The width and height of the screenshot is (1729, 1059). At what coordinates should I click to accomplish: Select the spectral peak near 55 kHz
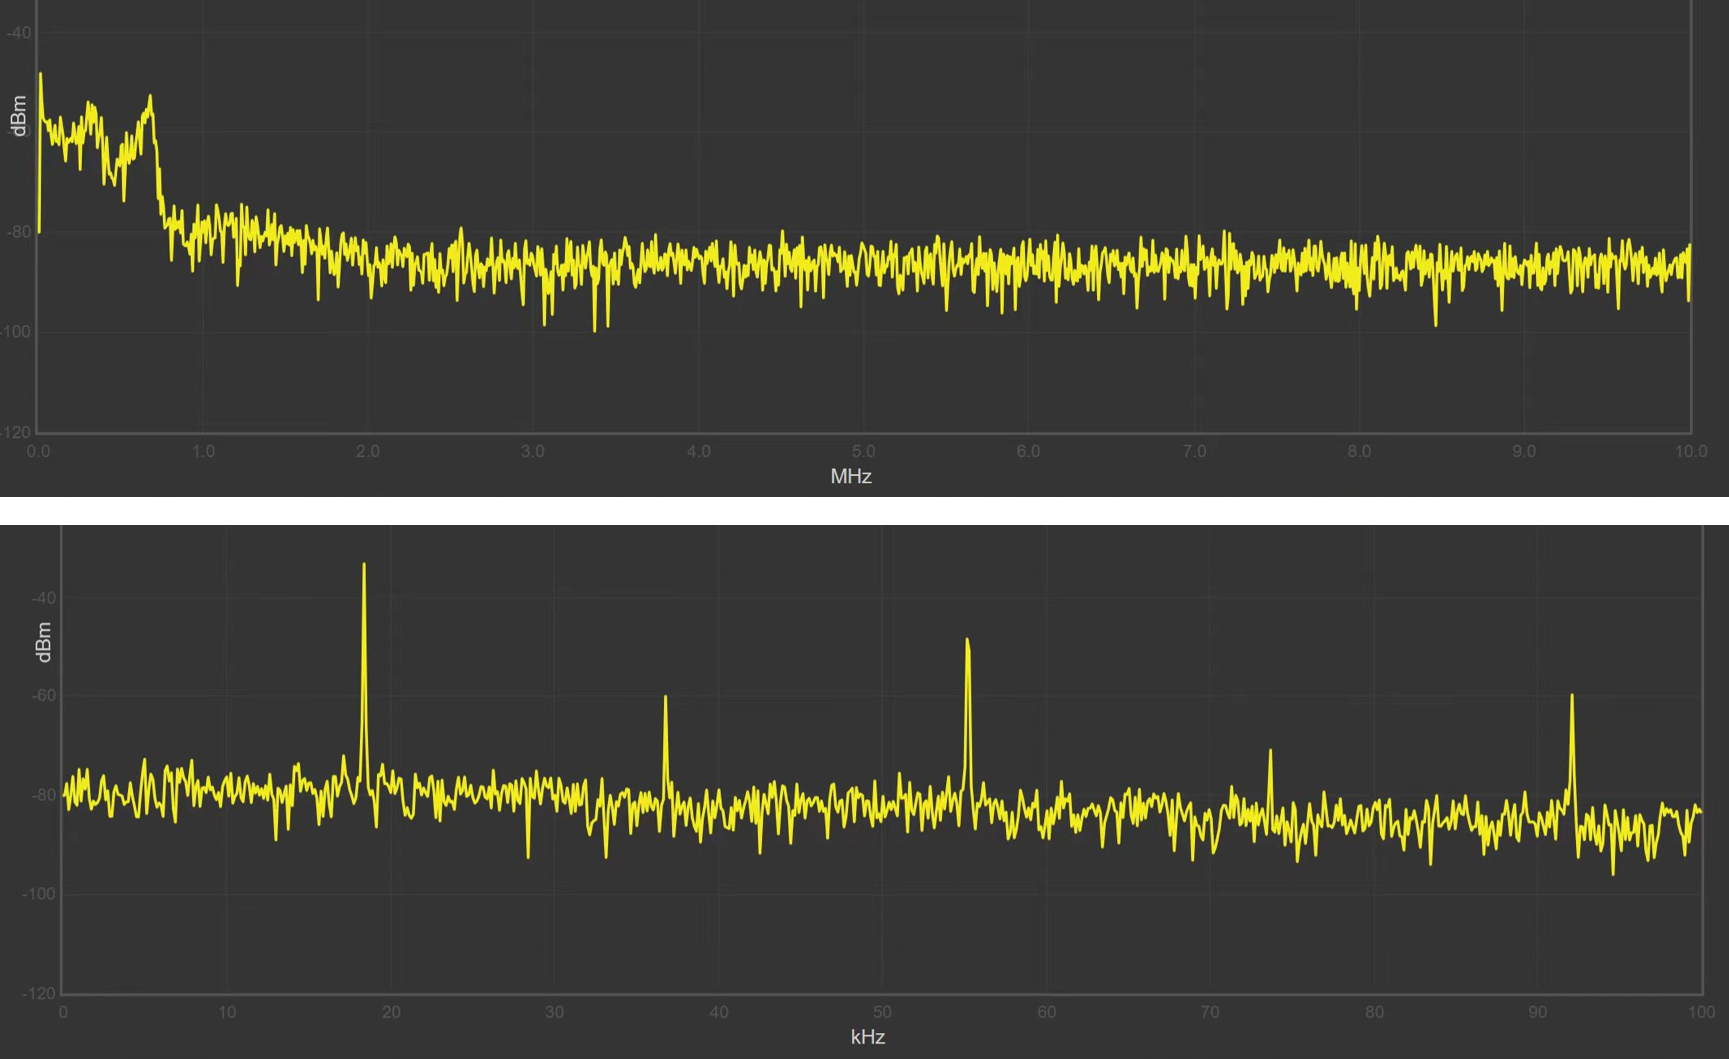[x=967, y=642]
